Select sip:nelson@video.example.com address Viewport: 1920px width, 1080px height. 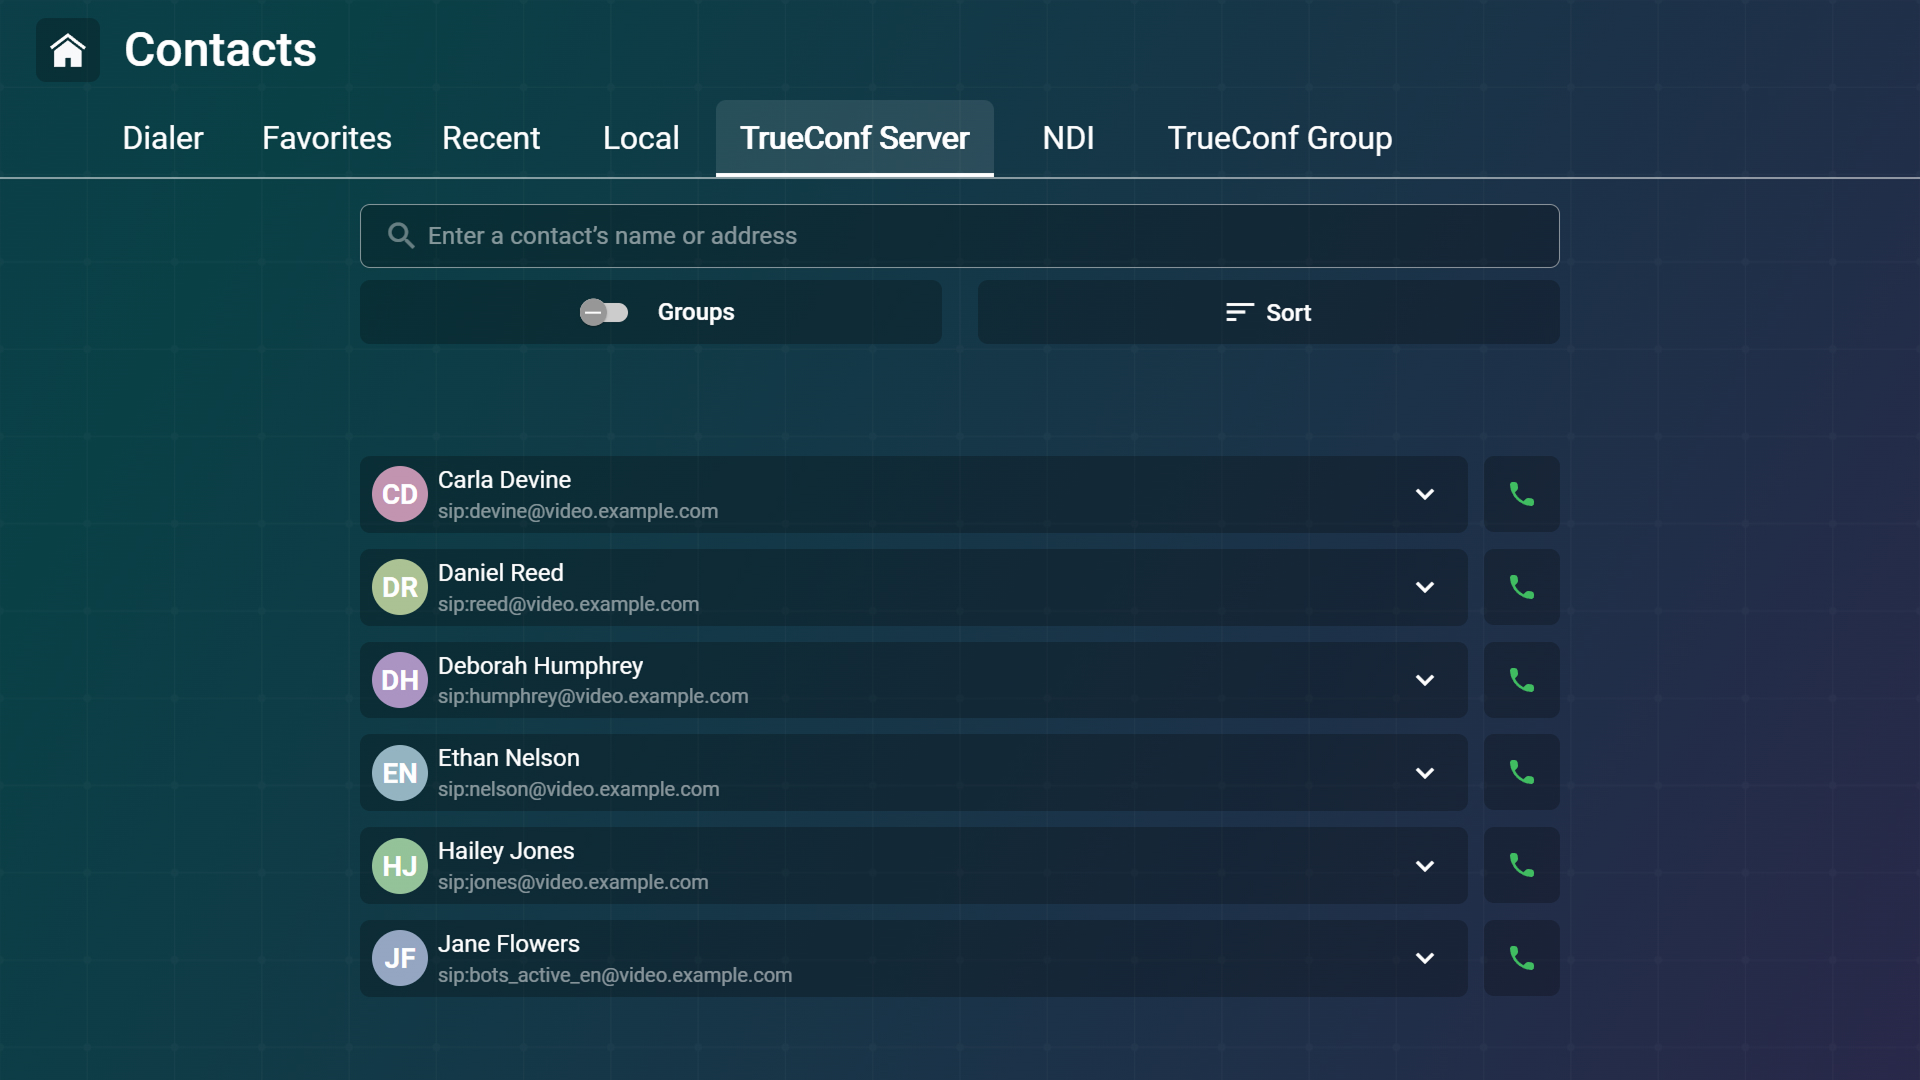(578, 789)
